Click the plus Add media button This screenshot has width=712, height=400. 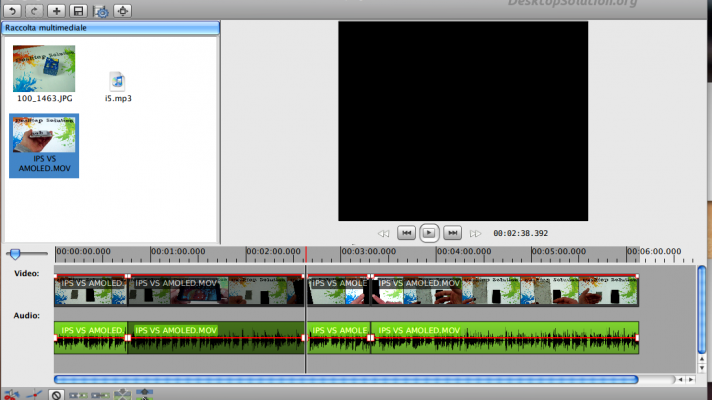coord(56,10)
